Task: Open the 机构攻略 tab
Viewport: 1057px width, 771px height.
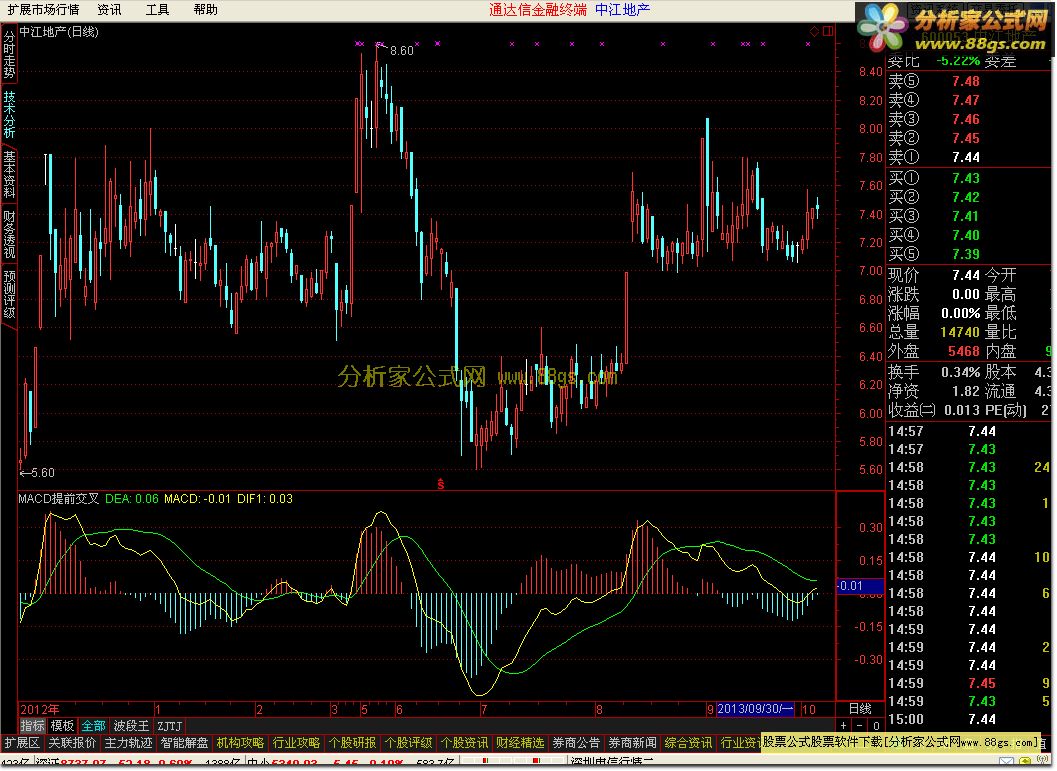Action: 240,743
